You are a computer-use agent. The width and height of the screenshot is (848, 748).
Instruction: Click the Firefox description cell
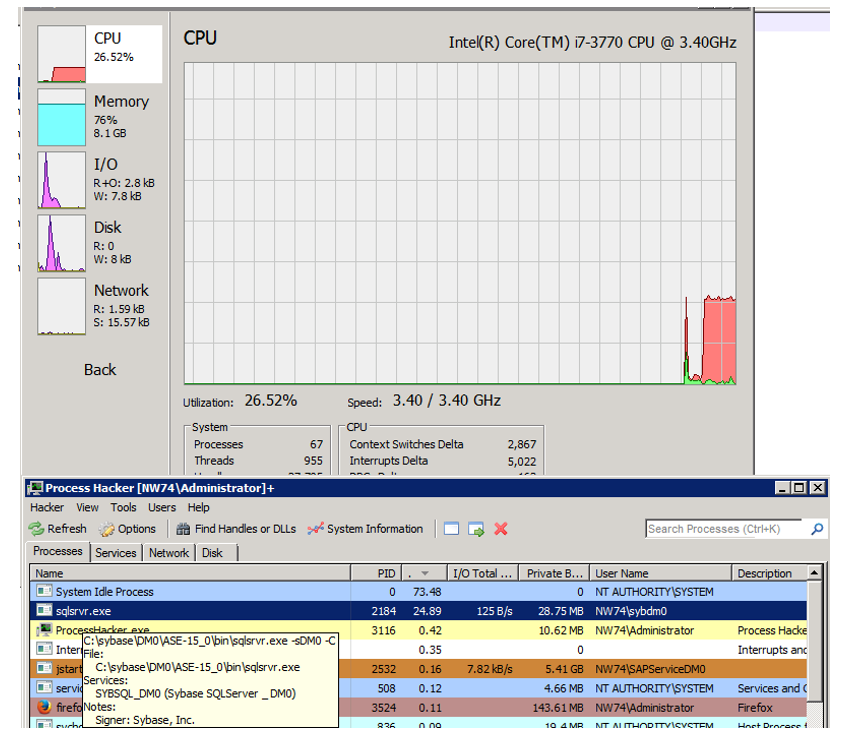click(x=755, y=708)
